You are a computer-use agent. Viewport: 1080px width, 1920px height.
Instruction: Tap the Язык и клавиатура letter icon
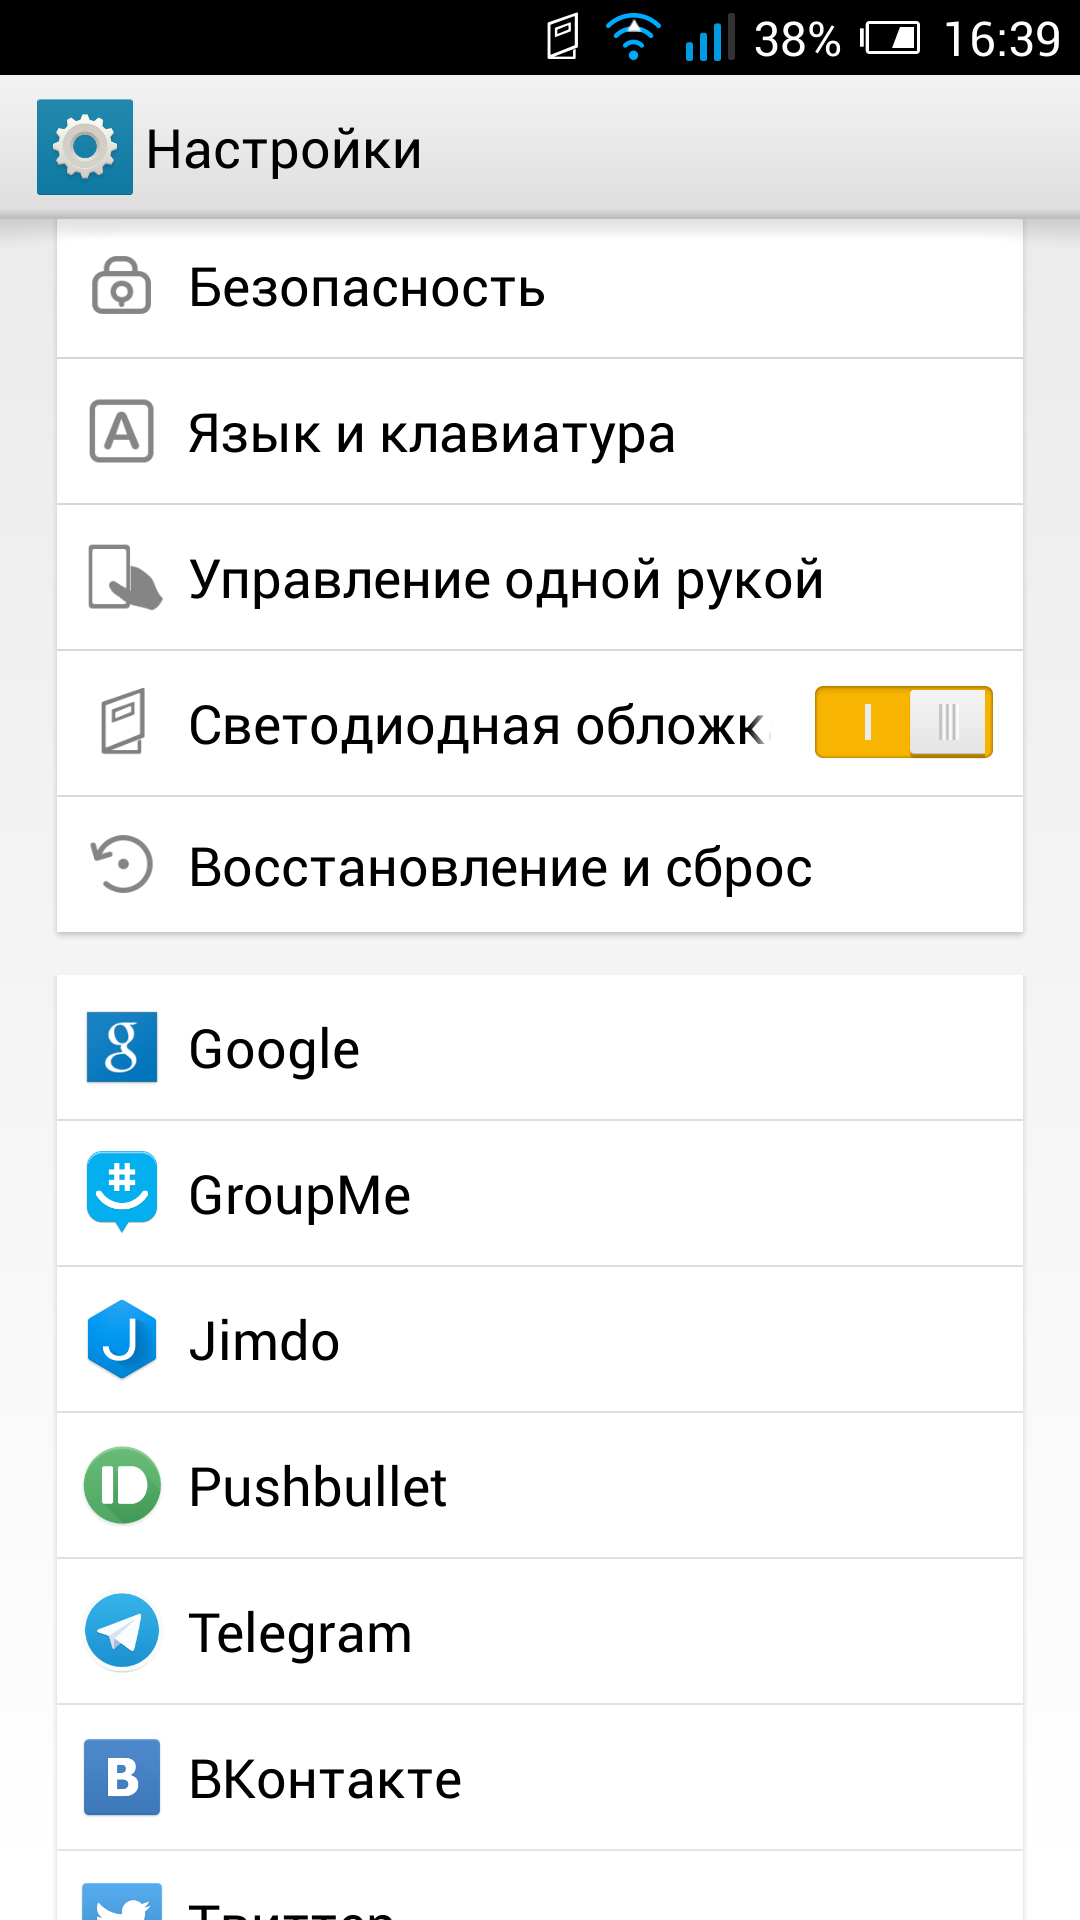122,431
